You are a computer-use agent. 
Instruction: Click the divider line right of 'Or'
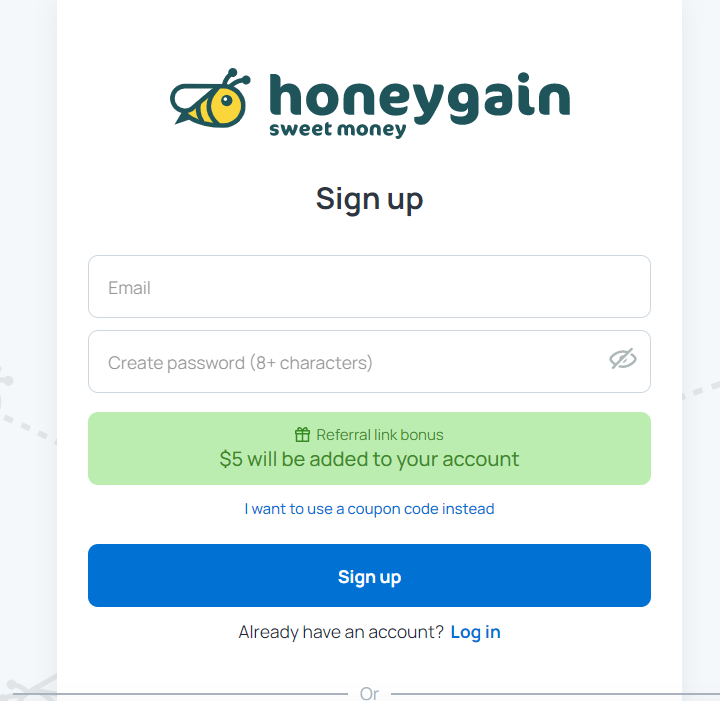[555, 694]
